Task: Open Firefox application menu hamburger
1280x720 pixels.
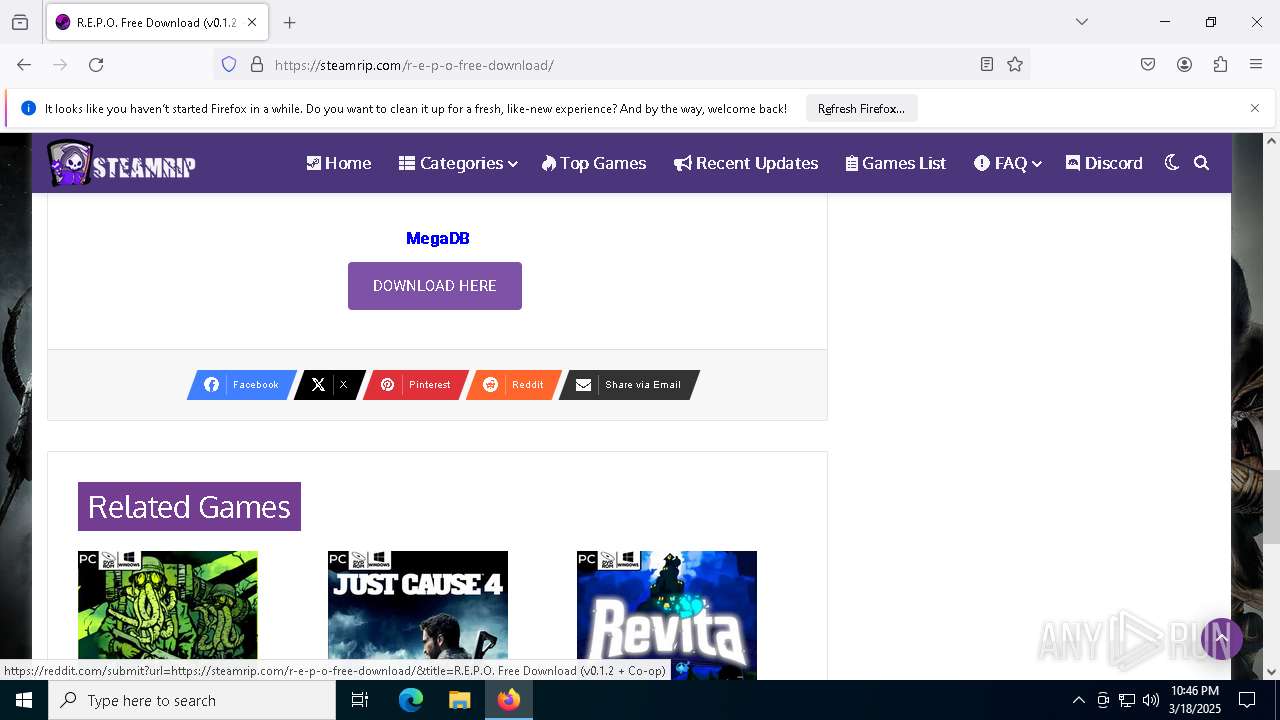Action: tap(1256, 64)
